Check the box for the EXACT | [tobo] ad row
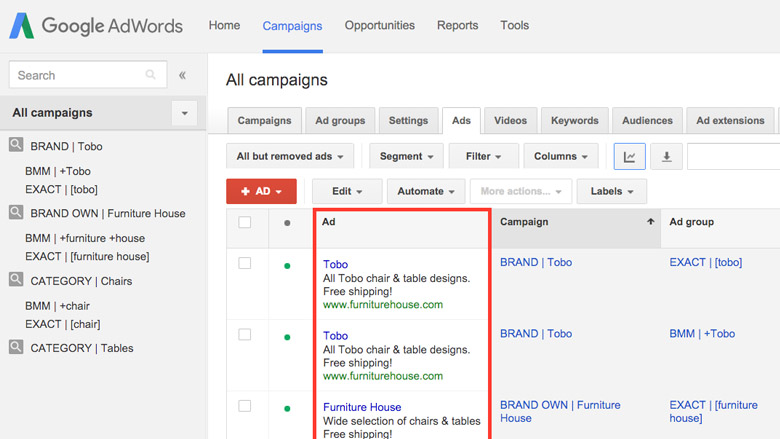This screenshot has height=439, width=780. click(245, 263)
